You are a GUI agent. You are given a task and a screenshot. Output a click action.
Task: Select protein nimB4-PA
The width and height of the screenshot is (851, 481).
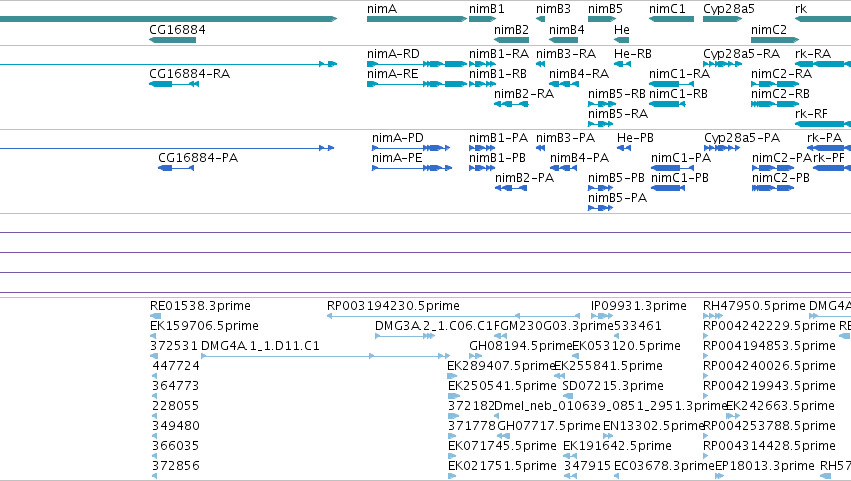point(563,168)
